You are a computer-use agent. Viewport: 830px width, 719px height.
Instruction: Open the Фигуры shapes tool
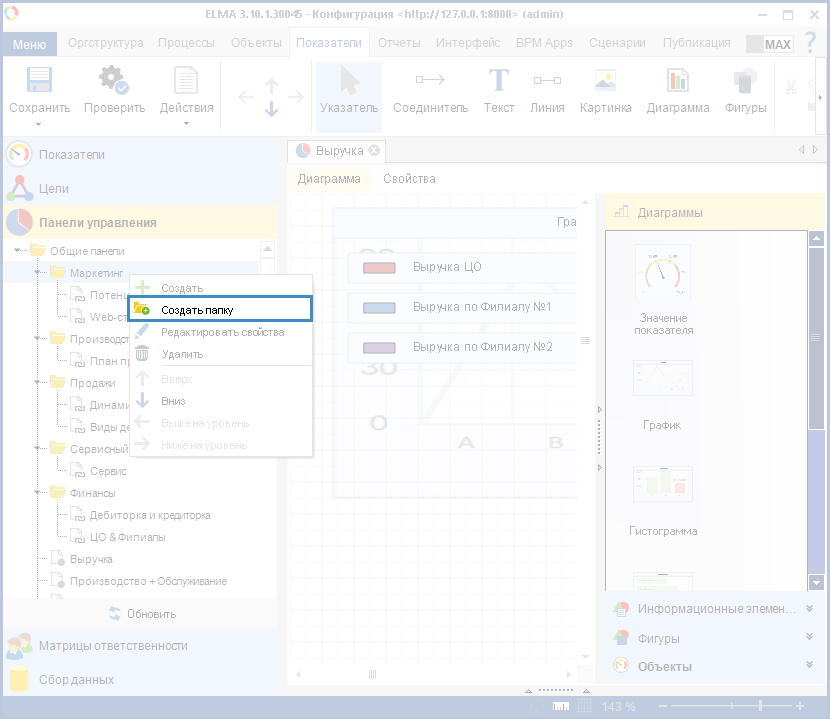(x=743, y=92)
